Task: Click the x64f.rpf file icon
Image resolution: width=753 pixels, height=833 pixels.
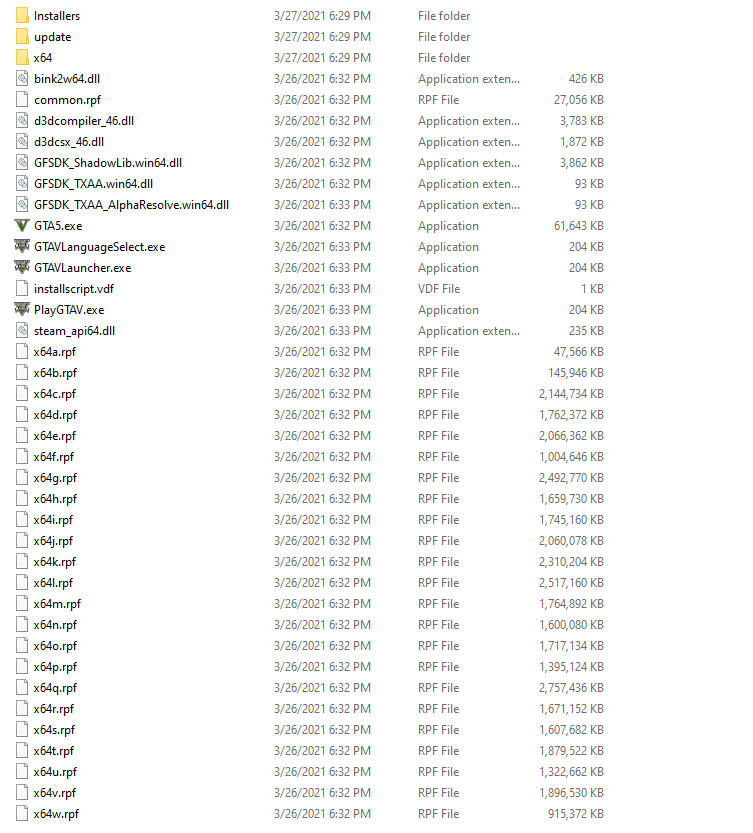Action: (x=22, y=456)
